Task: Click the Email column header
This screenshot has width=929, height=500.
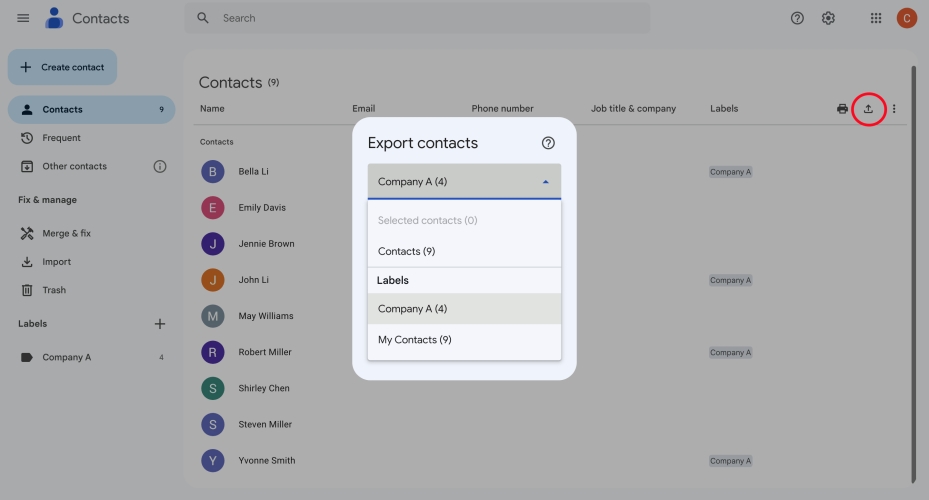Action: click(363, 109)
